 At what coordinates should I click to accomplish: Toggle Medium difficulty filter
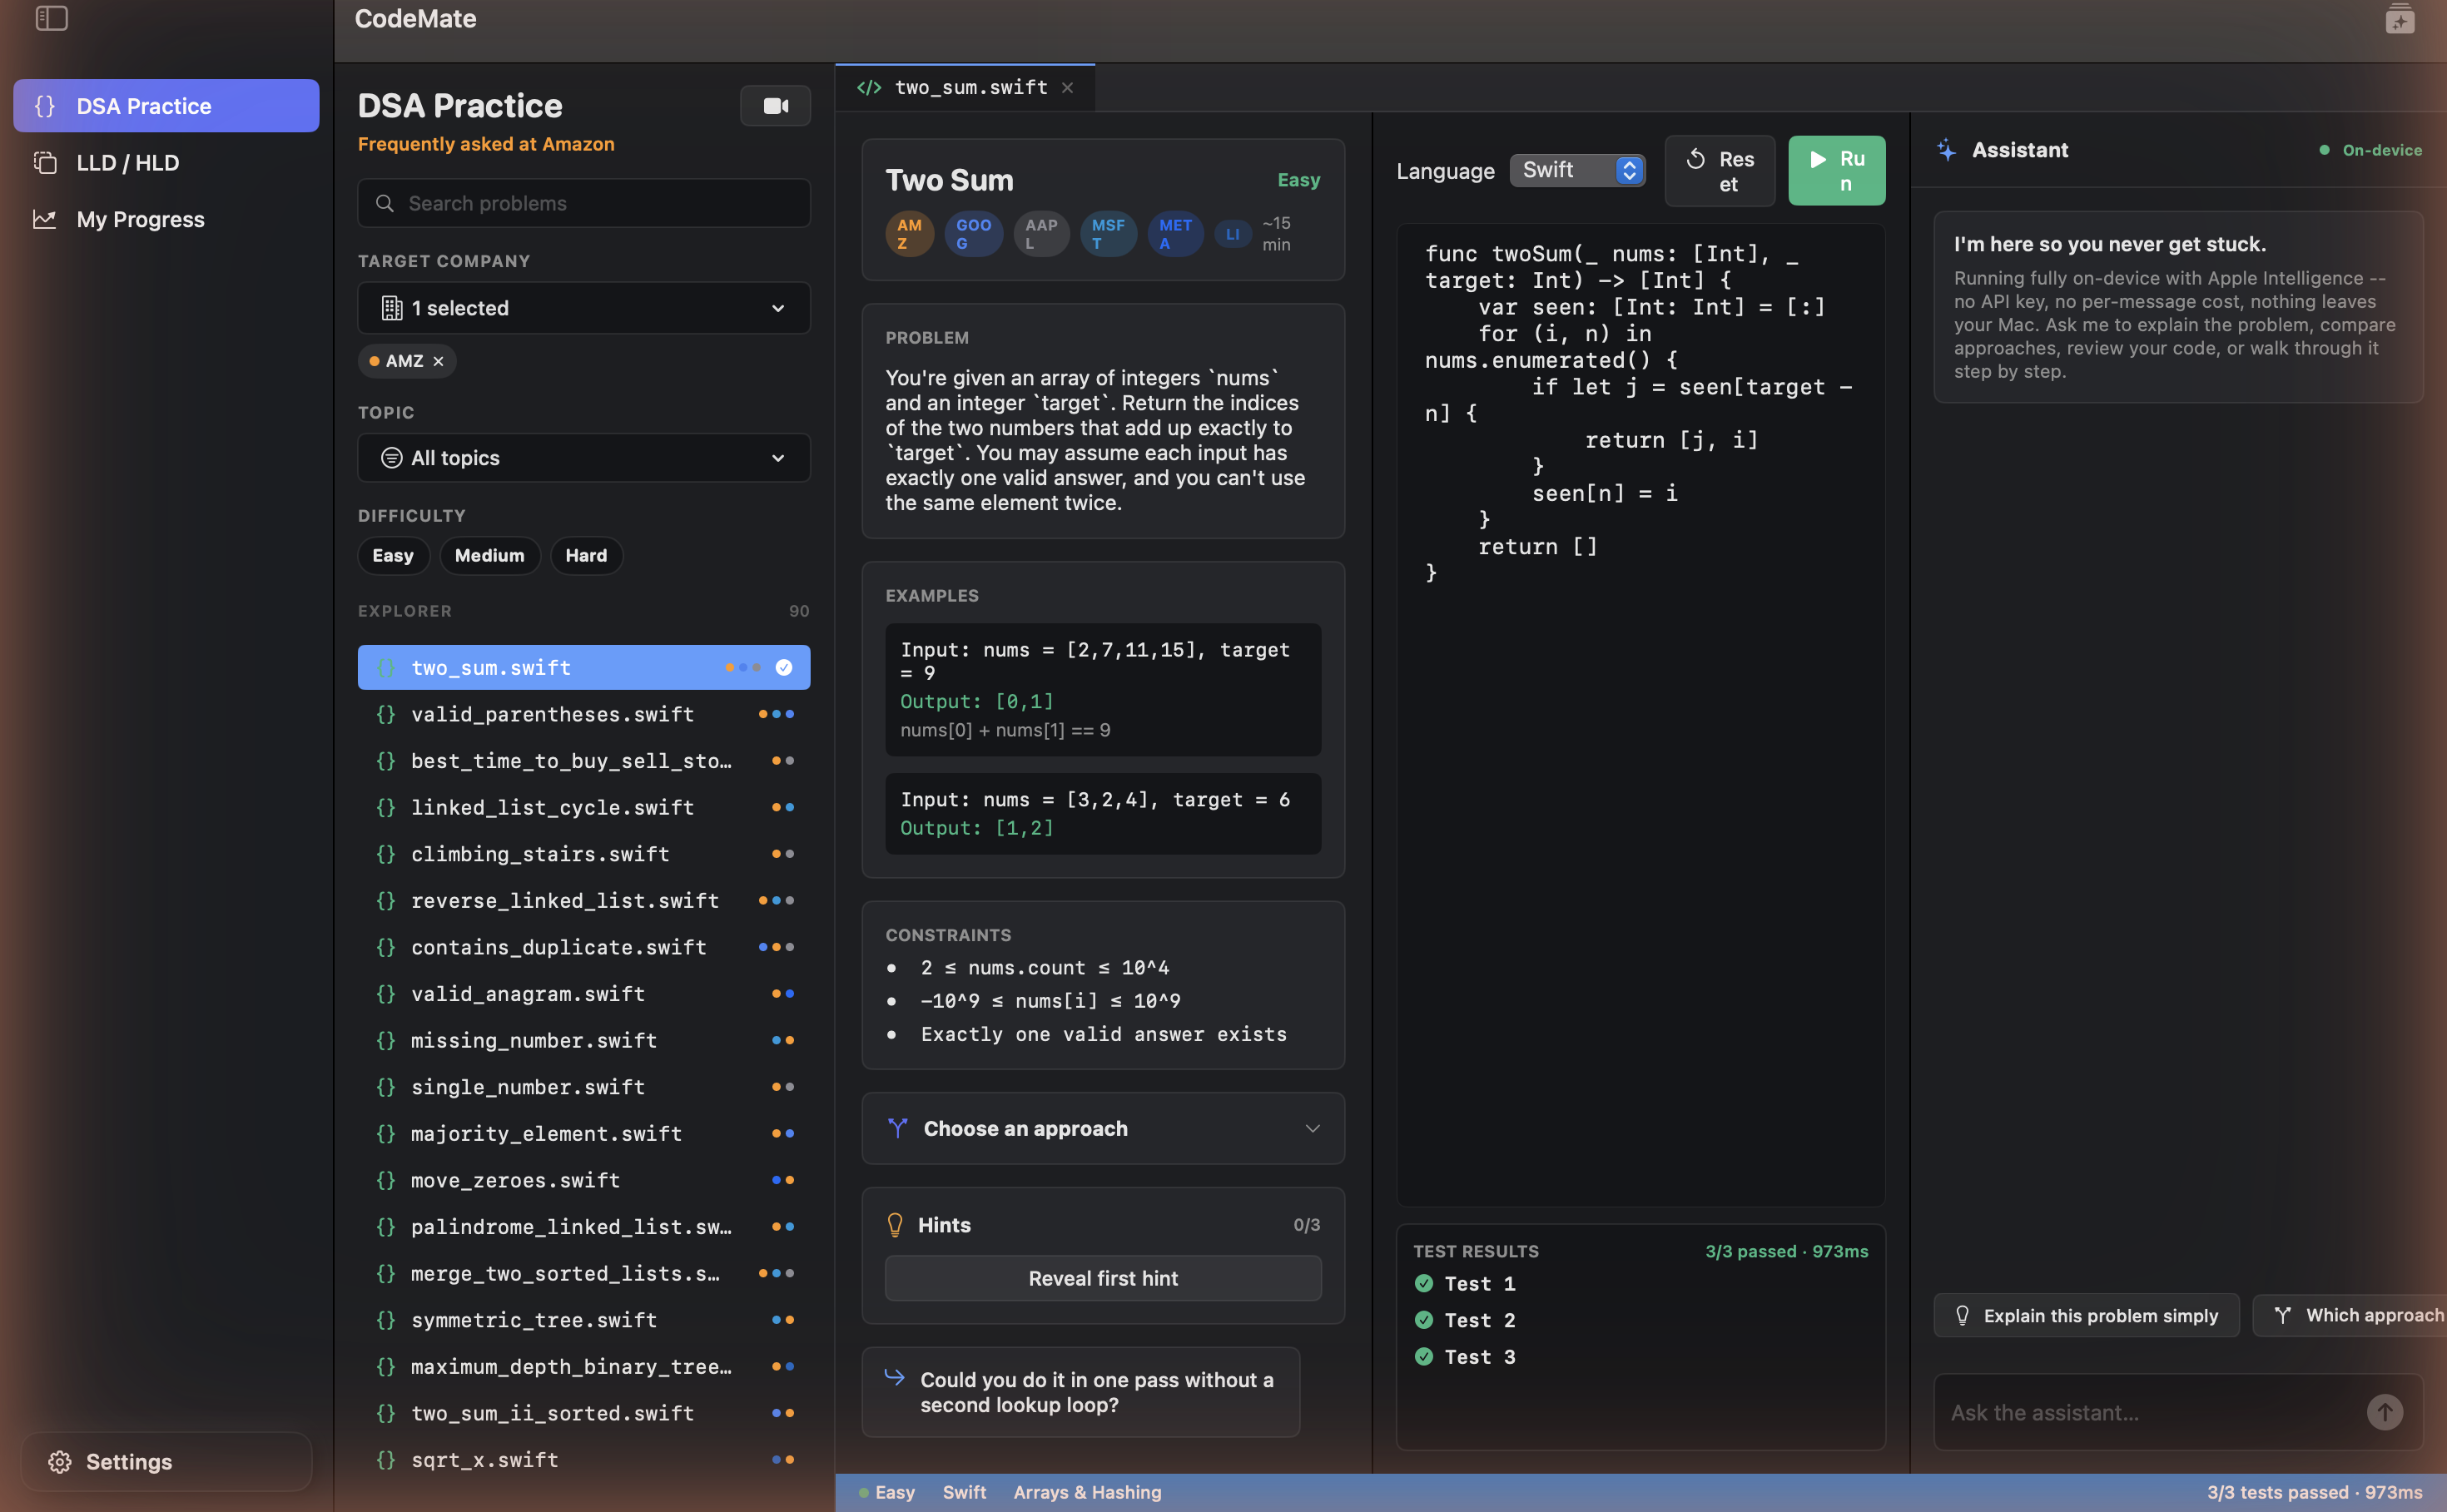point(490,555)
